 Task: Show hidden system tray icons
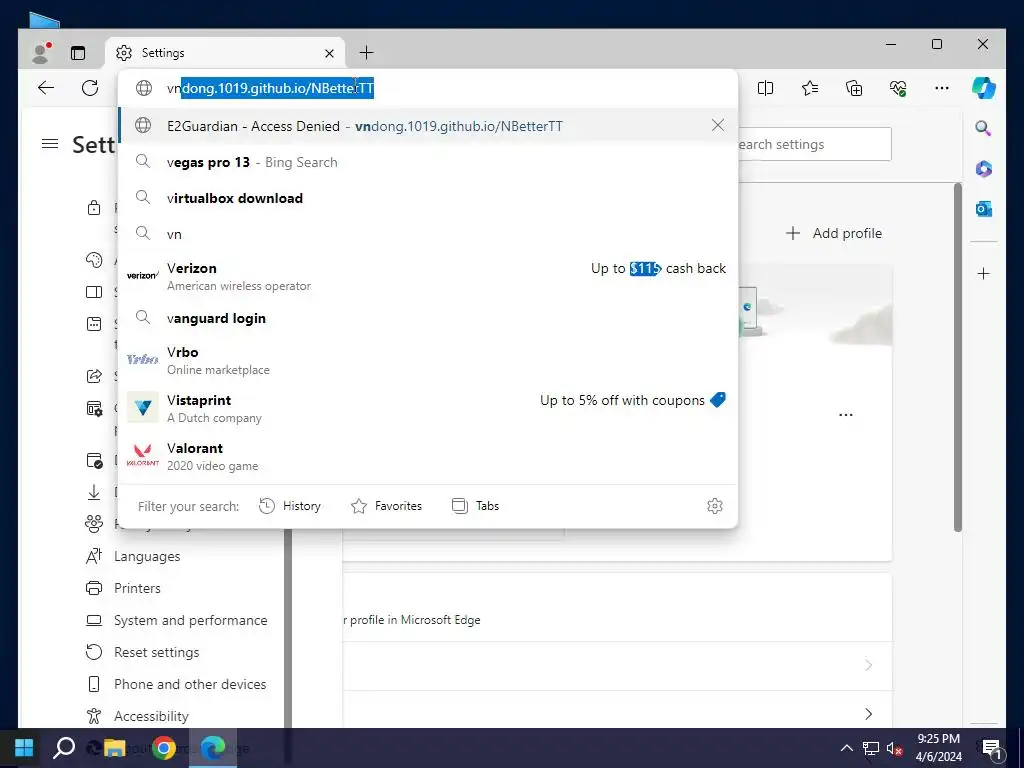846,748
